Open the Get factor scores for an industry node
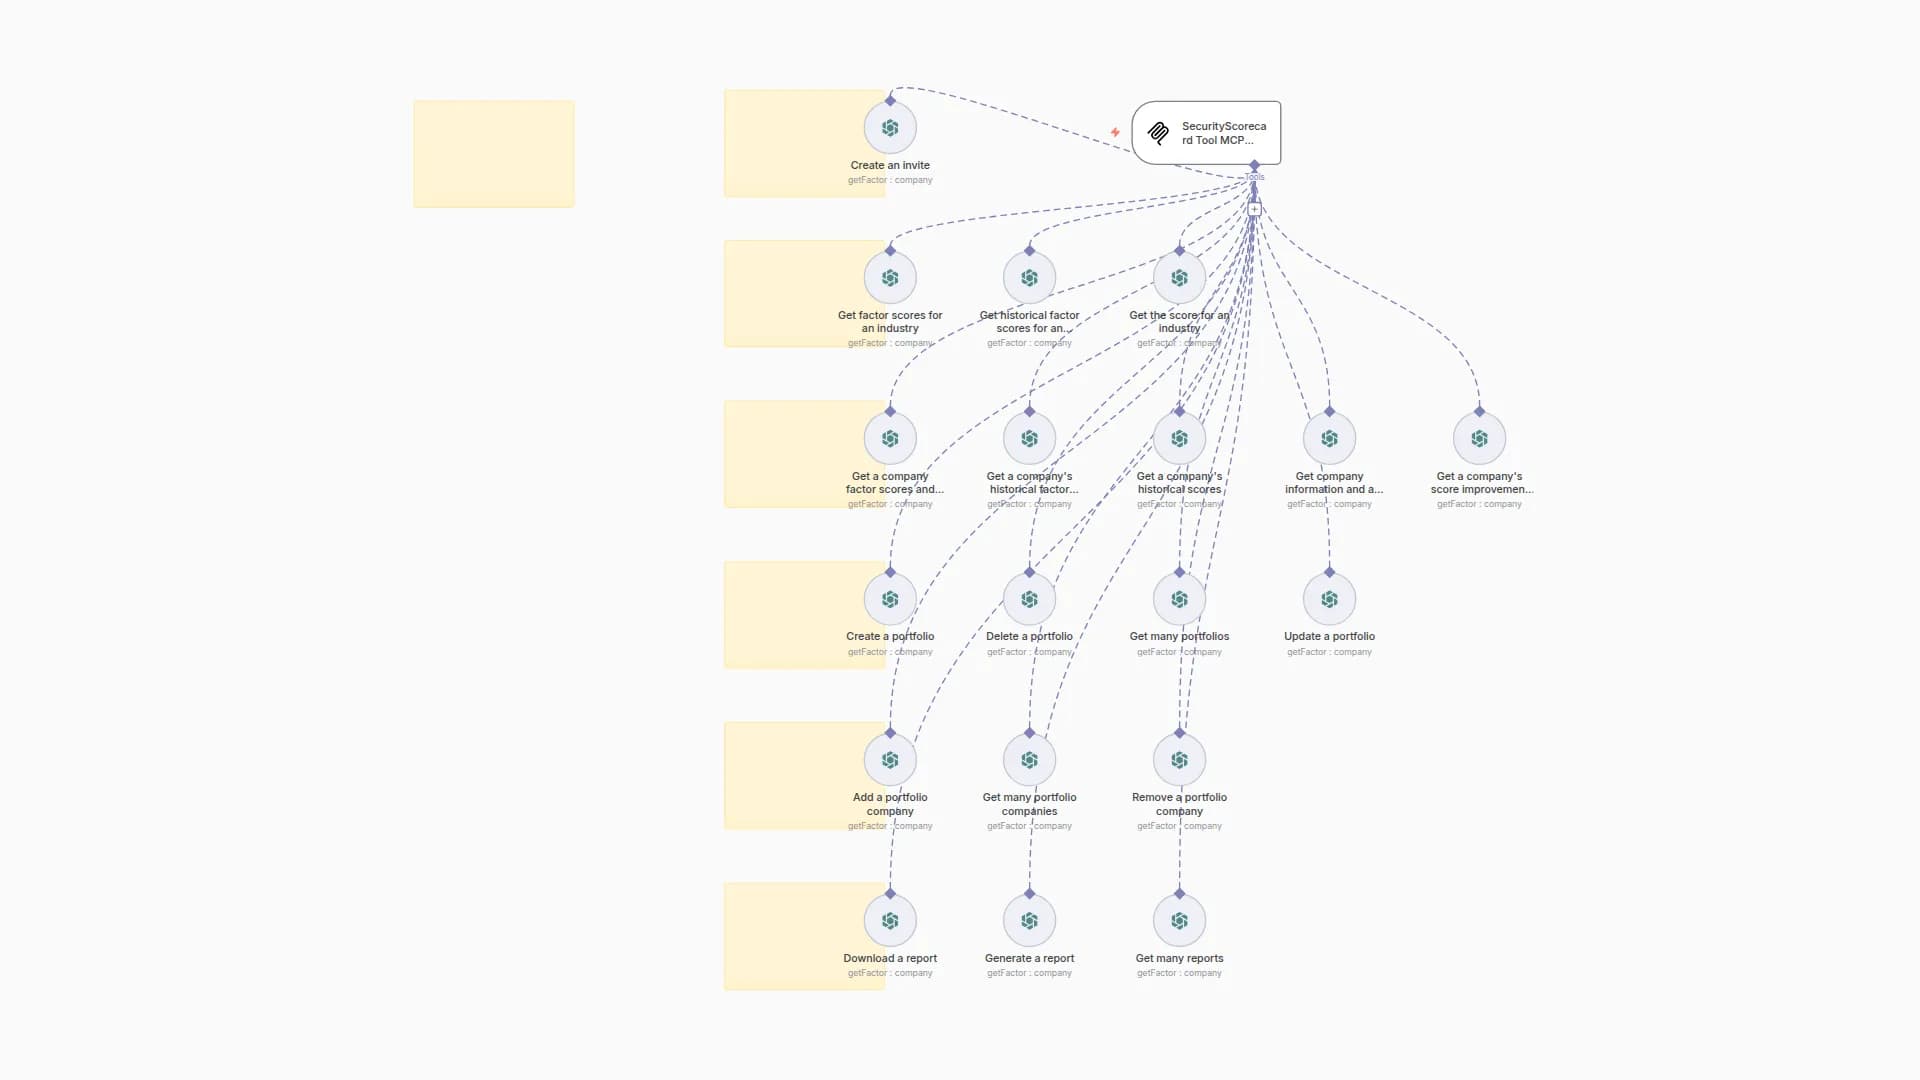Viewport: 1920px width, 1080px height. point(889,278)
